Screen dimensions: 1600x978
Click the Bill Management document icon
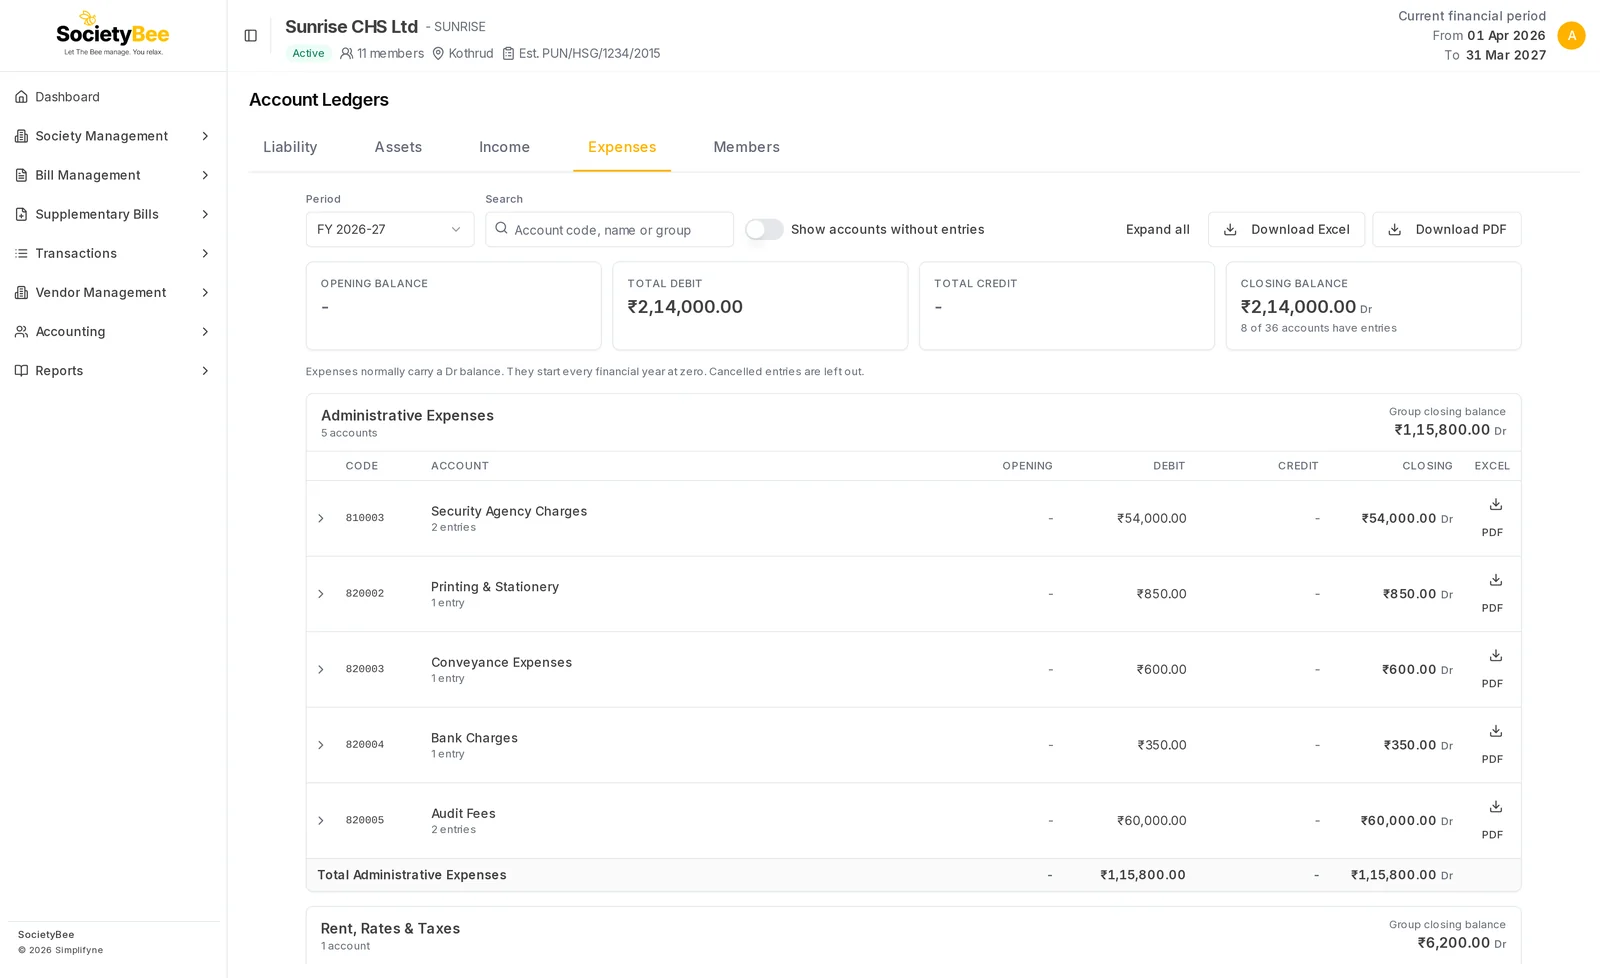coord(21,175)
